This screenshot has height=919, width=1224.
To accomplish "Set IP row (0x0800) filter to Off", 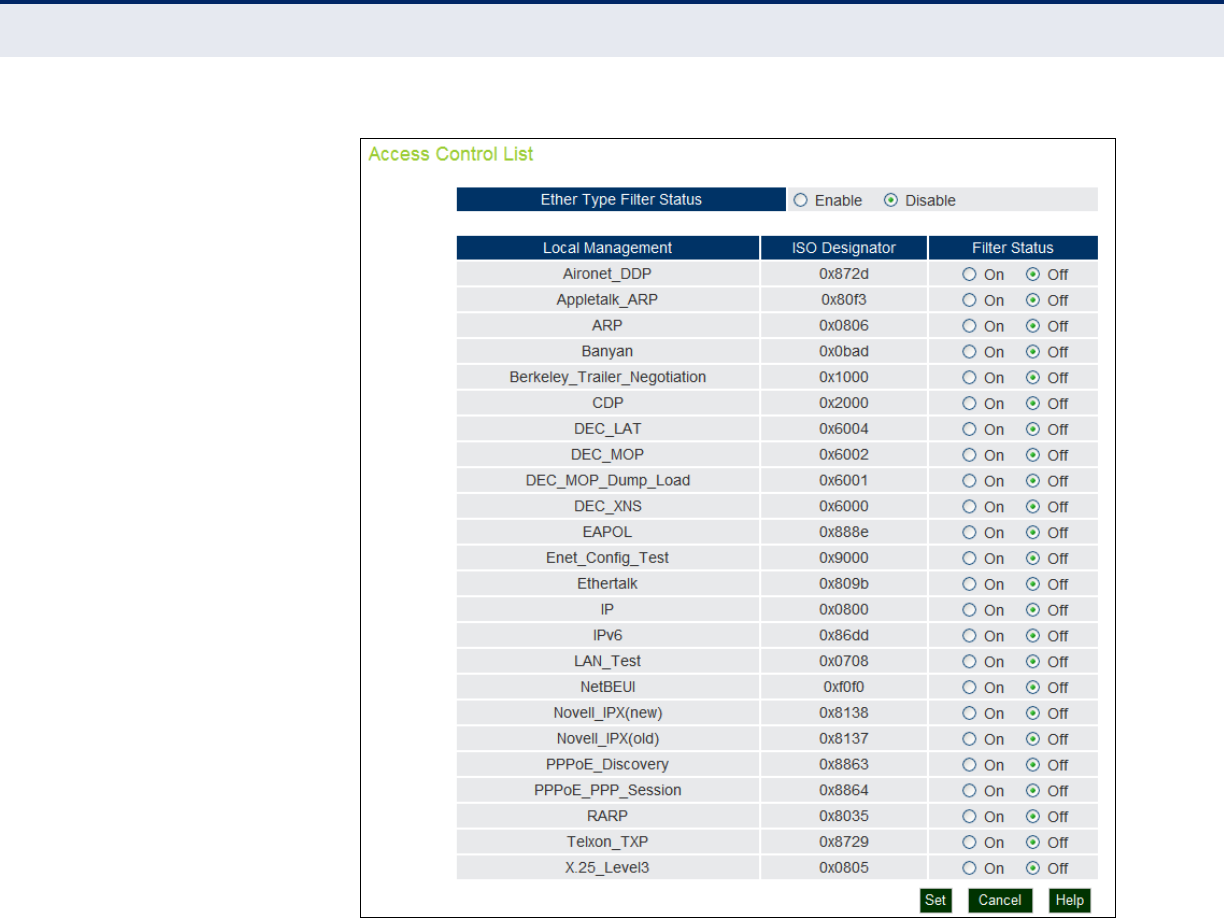I will point(1033,610).
